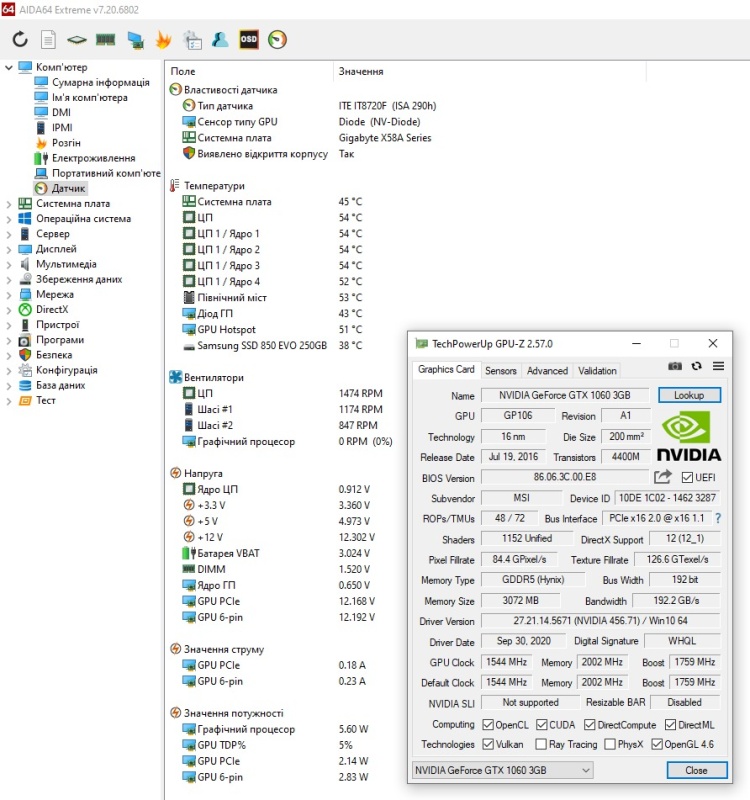
Task: Select the База даних tree item
Action: [x=60, y=385]
